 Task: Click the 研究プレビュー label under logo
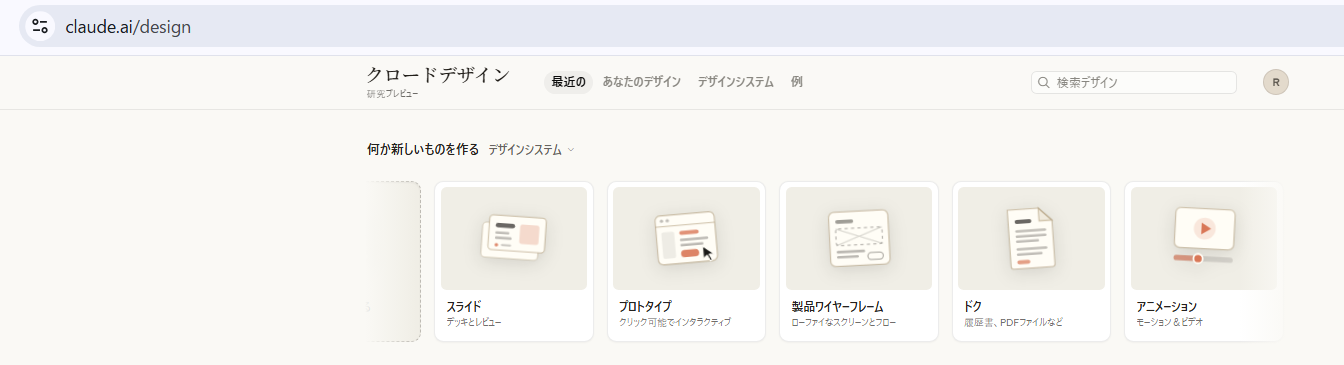392,94
